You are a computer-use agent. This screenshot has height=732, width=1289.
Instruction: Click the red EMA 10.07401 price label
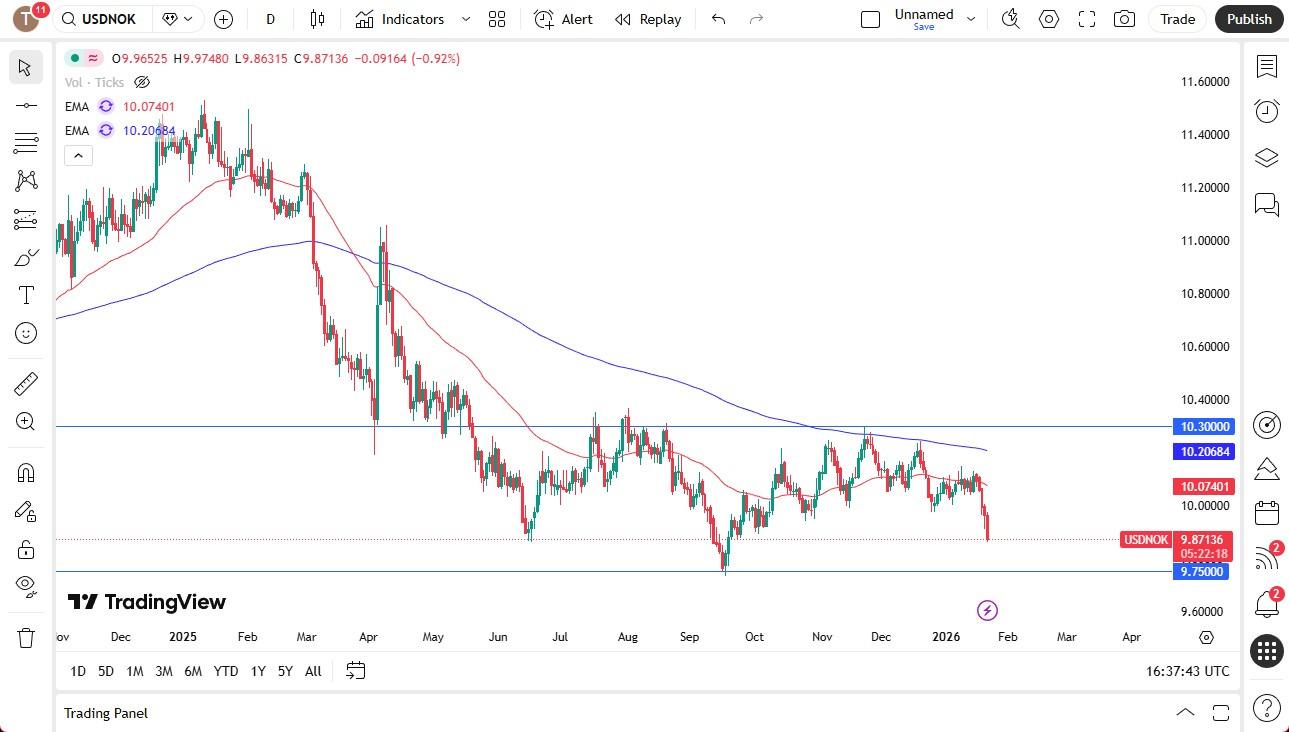coord(1205,487)
